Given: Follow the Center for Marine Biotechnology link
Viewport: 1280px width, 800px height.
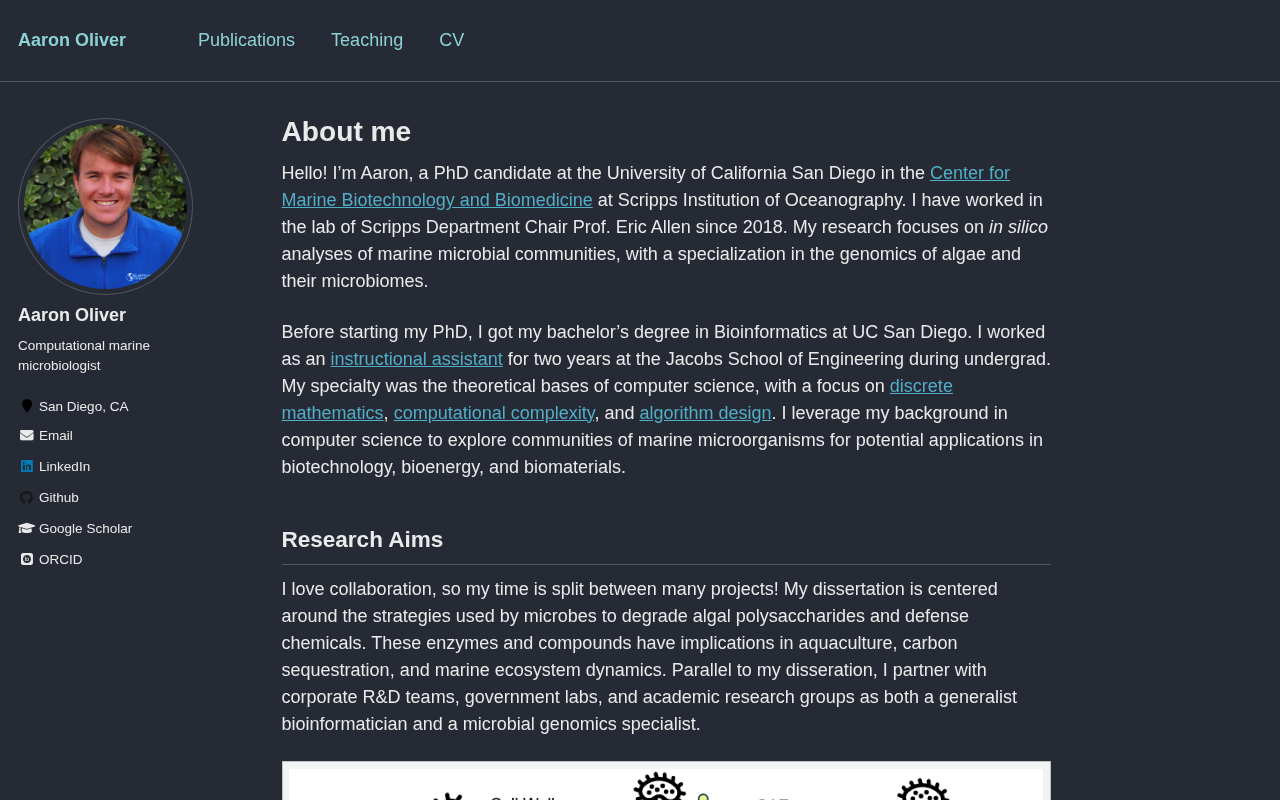Looking at the screenshot, I should point(969,173).
